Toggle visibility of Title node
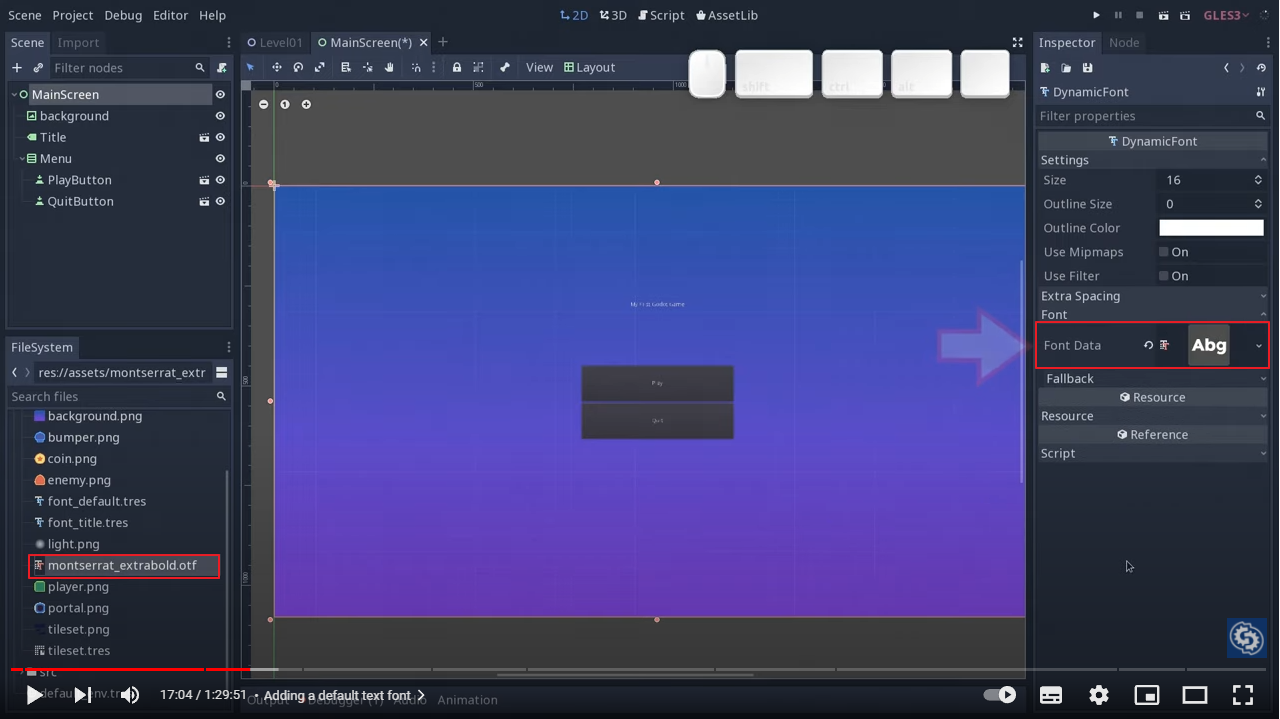Screen dimensions: 1280x719 220,137
